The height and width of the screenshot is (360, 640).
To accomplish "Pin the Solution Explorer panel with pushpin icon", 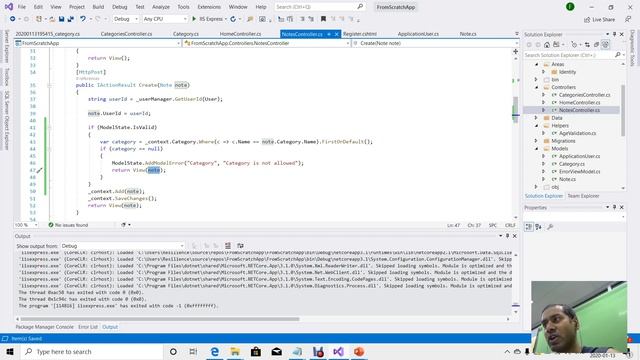I will [615, 34].
